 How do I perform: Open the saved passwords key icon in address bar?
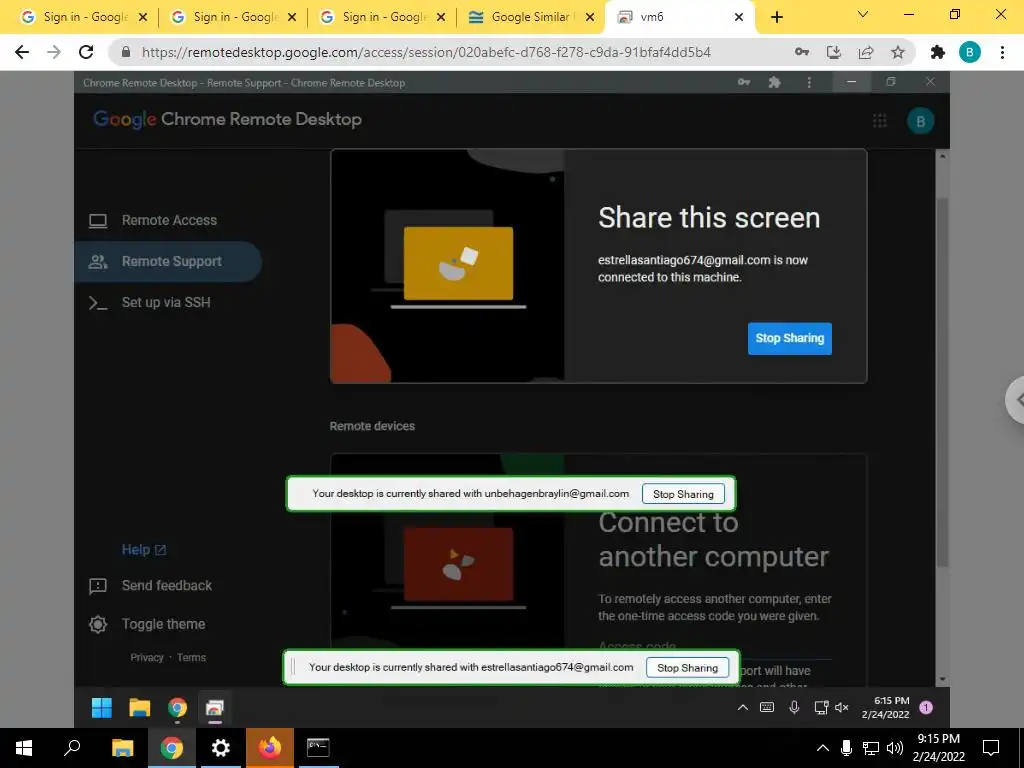802,52
